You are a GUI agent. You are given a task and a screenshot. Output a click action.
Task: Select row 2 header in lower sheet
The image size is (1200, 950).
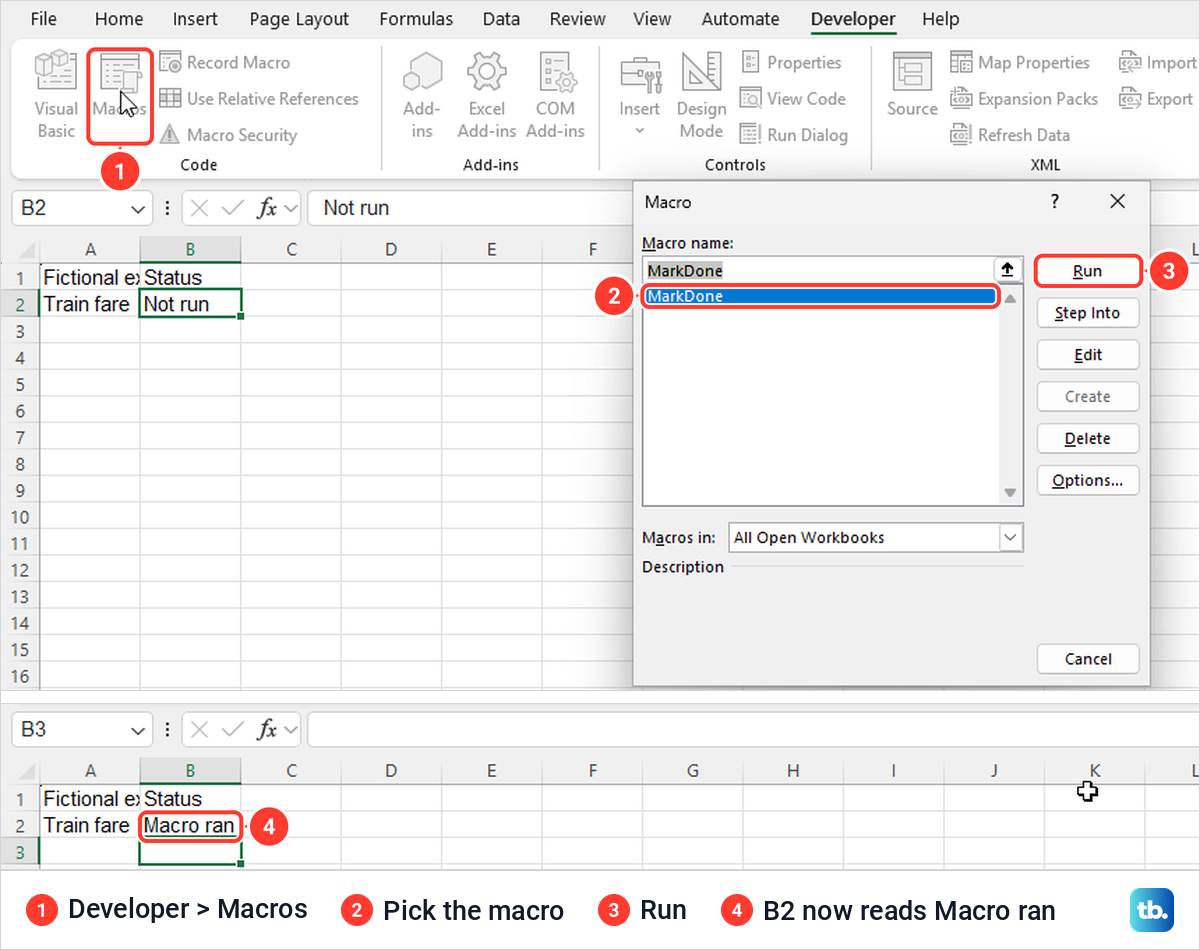point(20,825)
